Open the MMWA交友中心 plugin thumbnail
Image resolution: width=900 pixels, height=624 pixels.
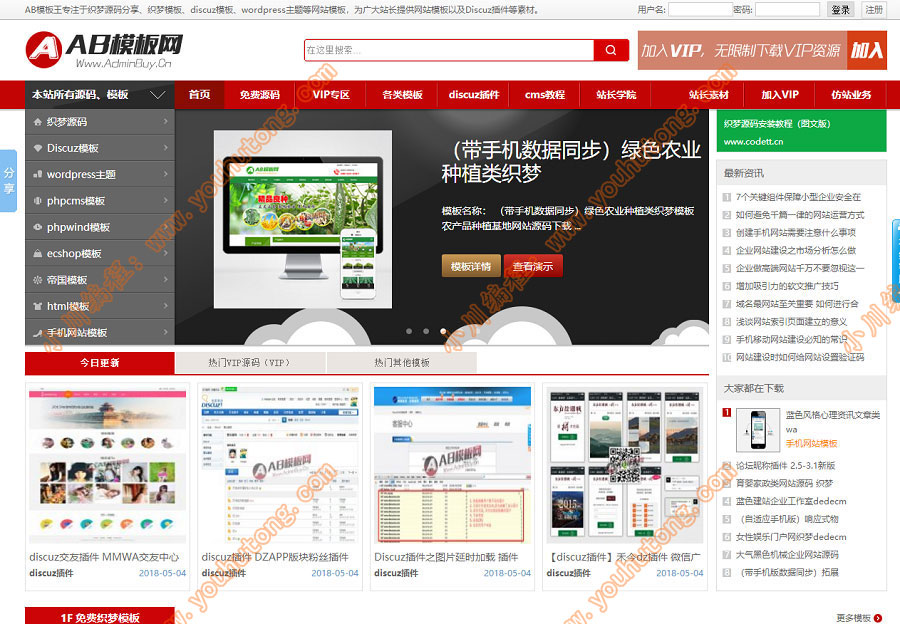108,466
